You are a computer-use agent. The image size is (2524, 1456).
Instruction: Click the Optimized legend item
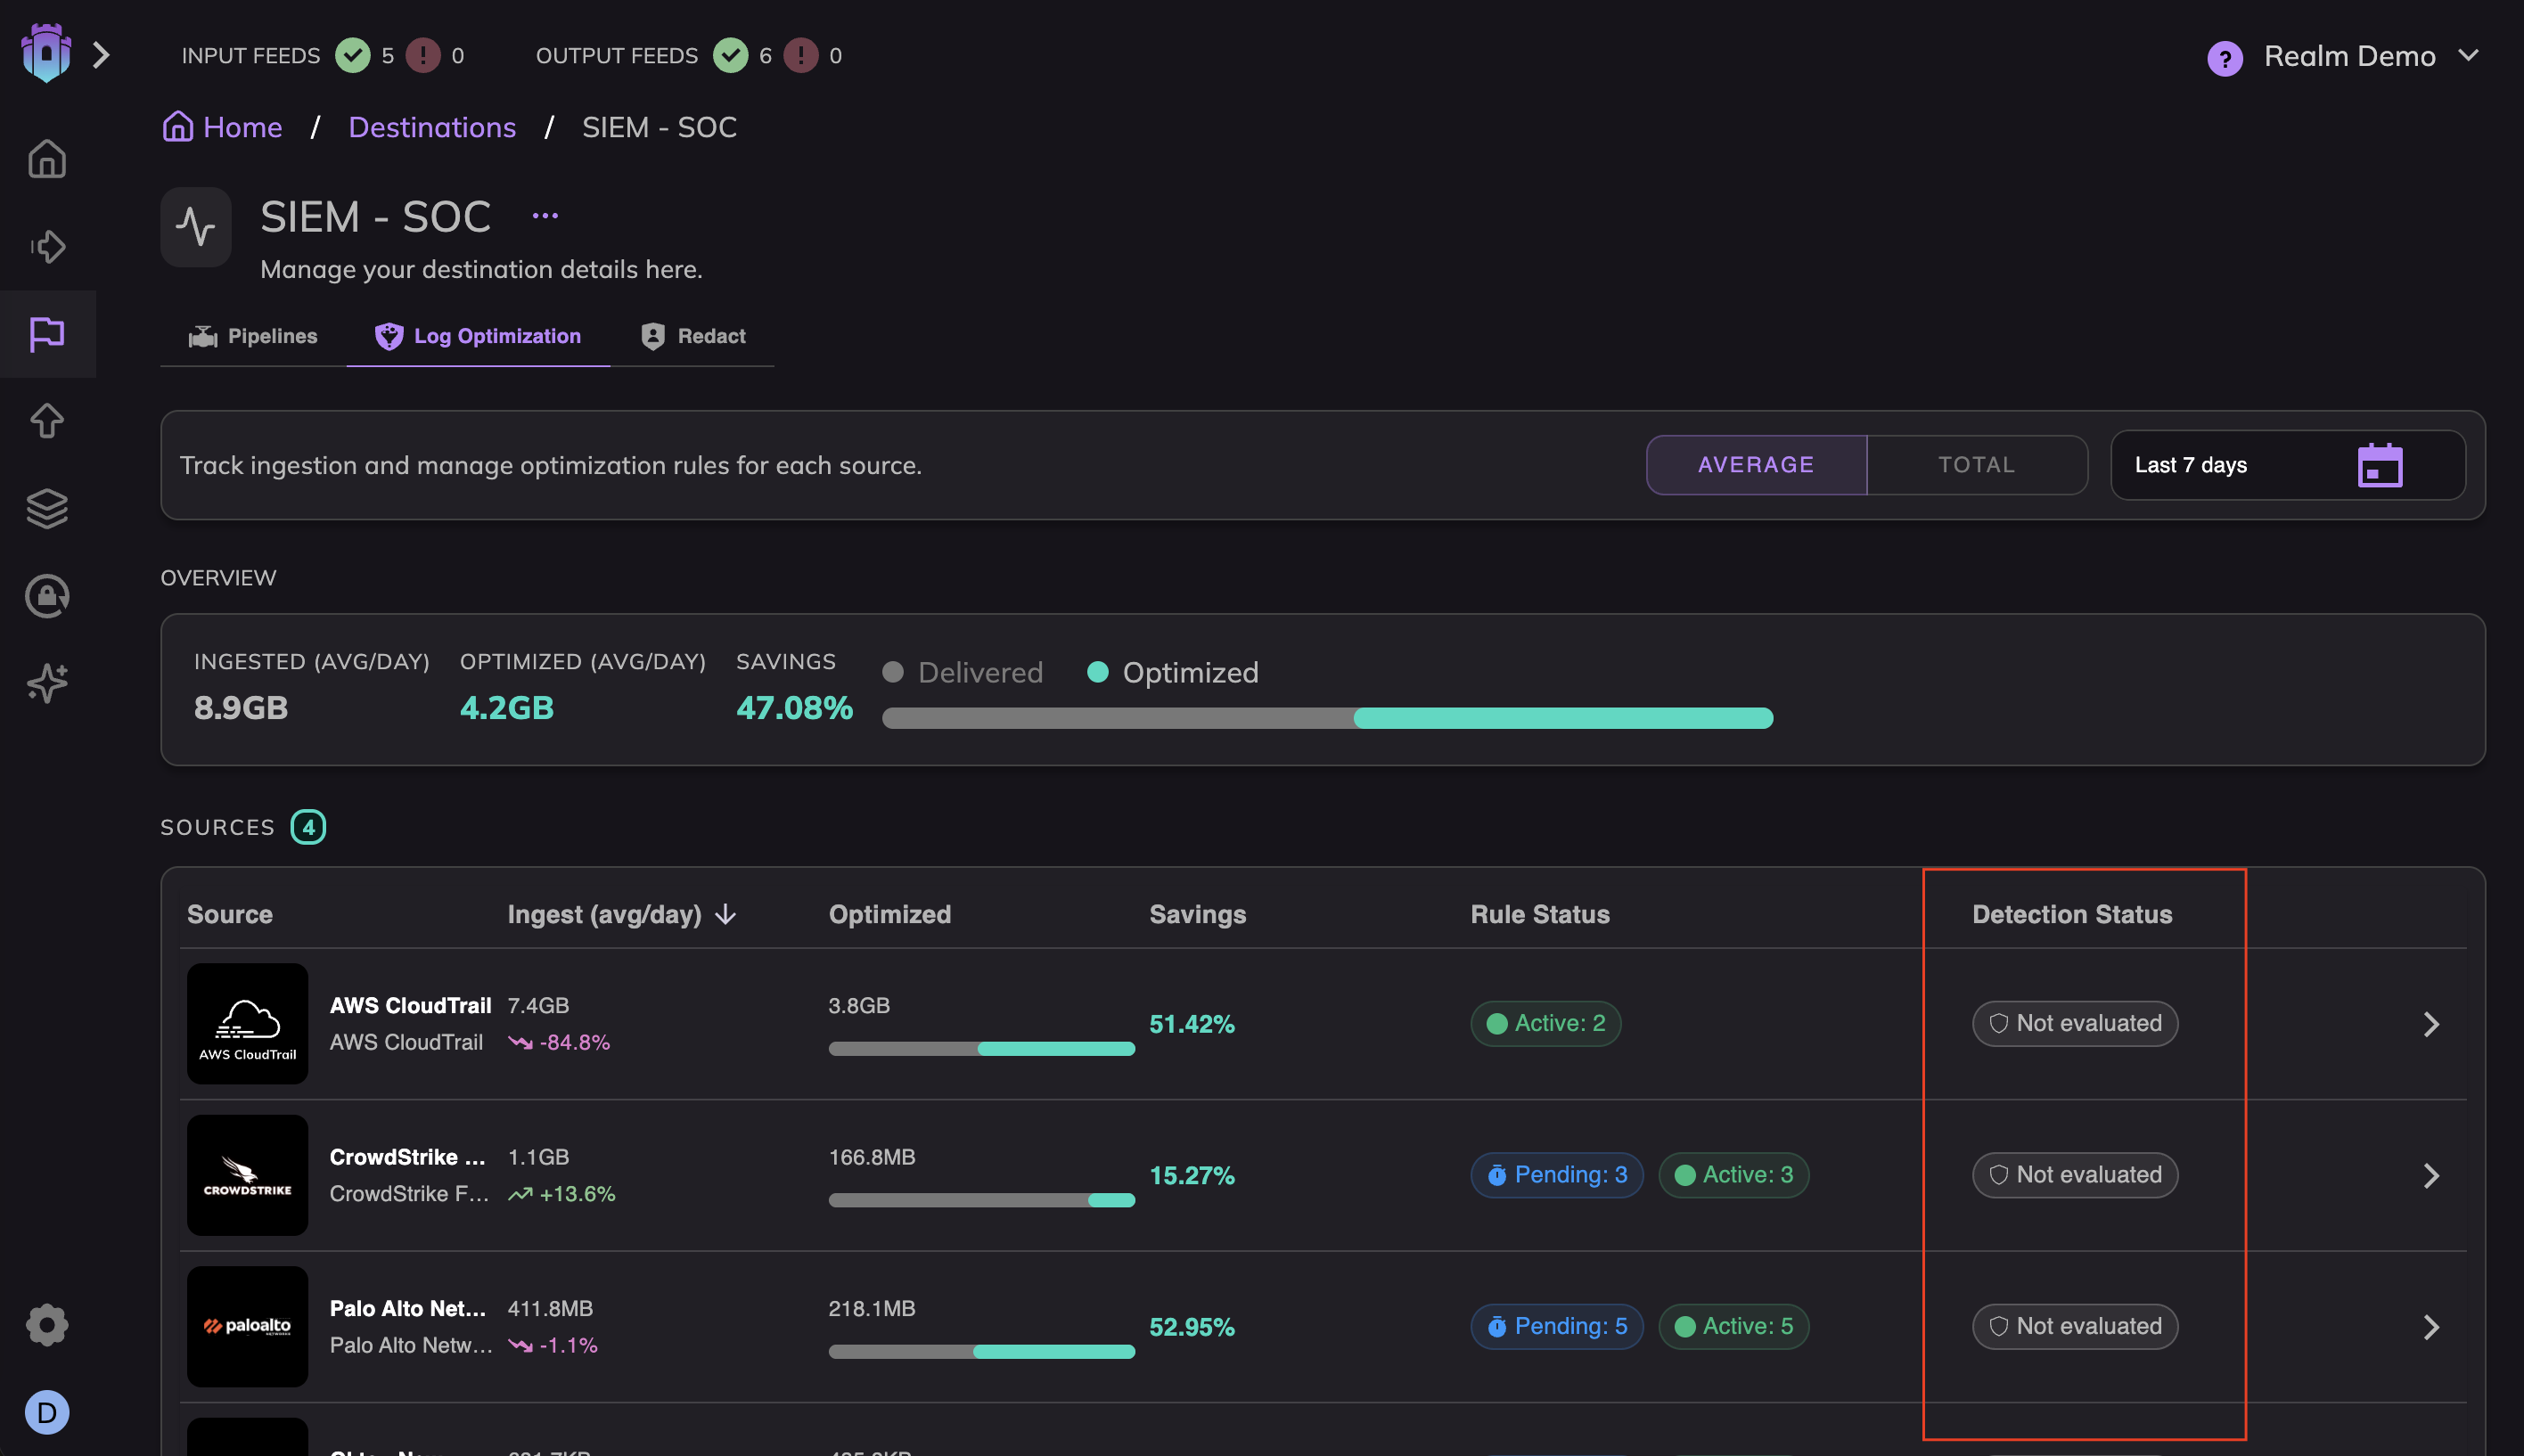[1173, 672]
